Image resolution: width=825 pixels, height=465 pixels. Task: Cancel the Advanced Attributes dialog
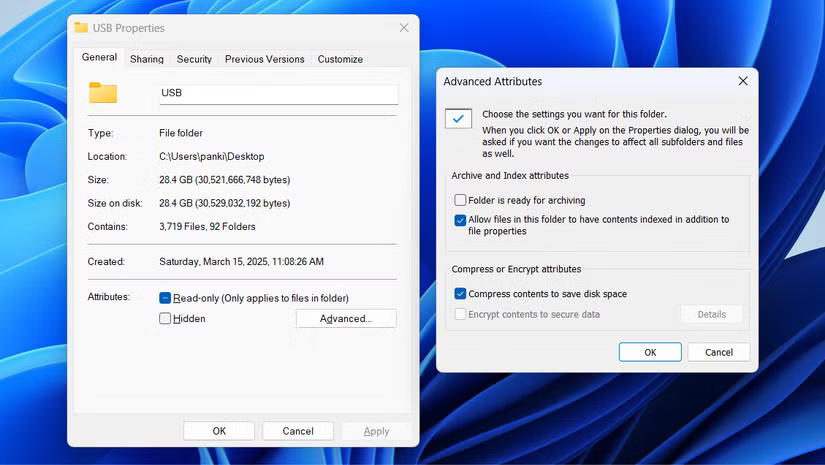pos(719,352)
